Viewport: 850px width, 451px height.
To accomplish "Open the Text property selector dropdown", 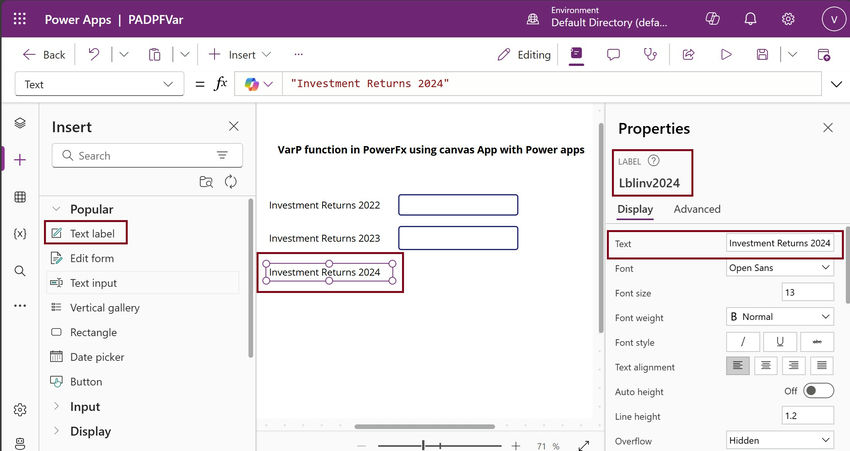I will pos(99,84).
